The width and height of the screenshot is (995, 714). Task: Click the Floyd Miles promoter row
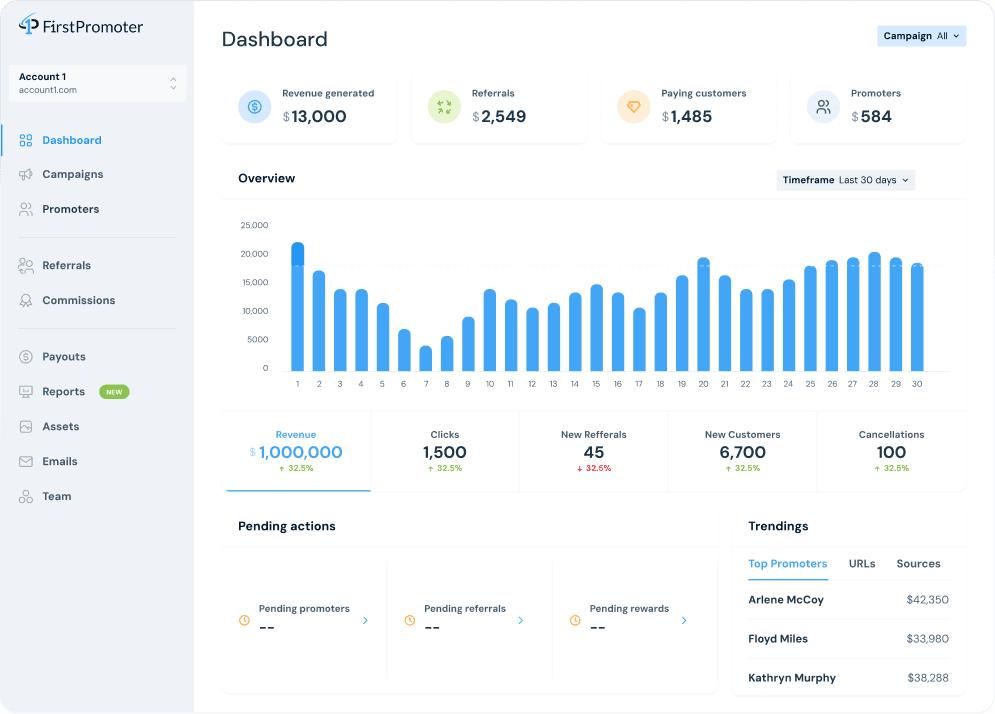pyautogui.click(x=848, y=639)
